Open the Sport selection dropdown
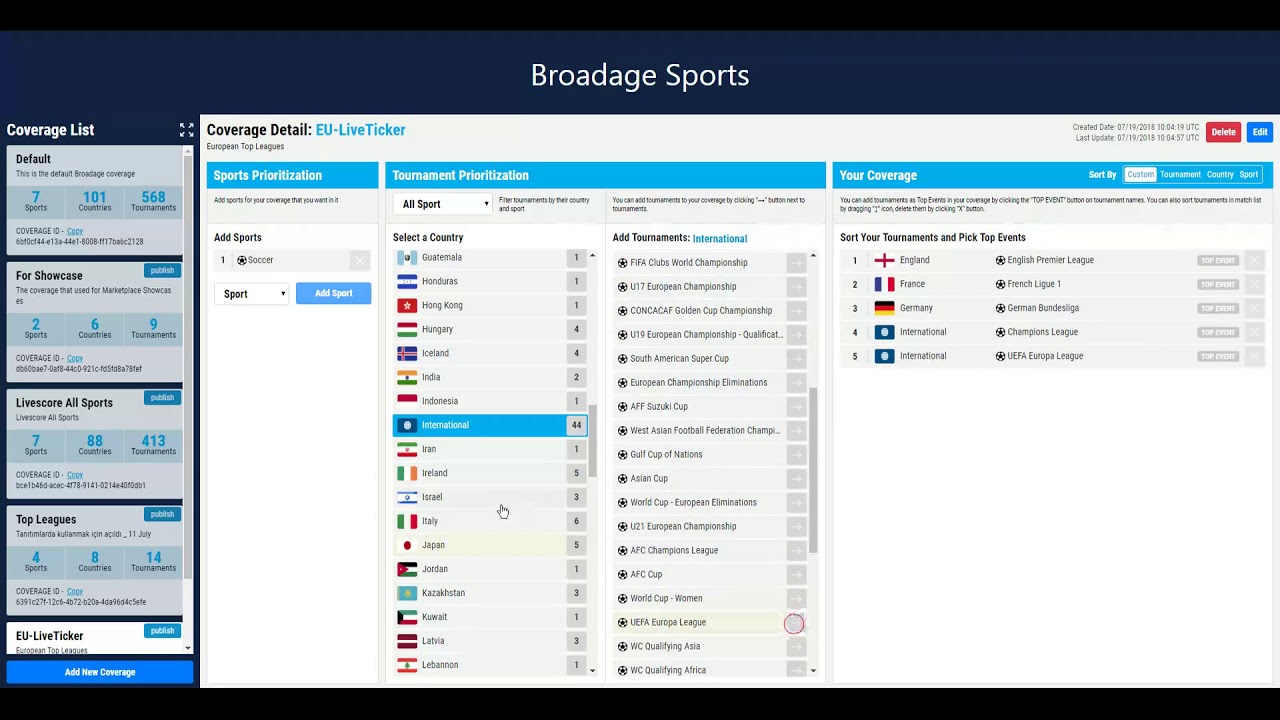Viewport: 1280px width, 720px height. (251, 294)
